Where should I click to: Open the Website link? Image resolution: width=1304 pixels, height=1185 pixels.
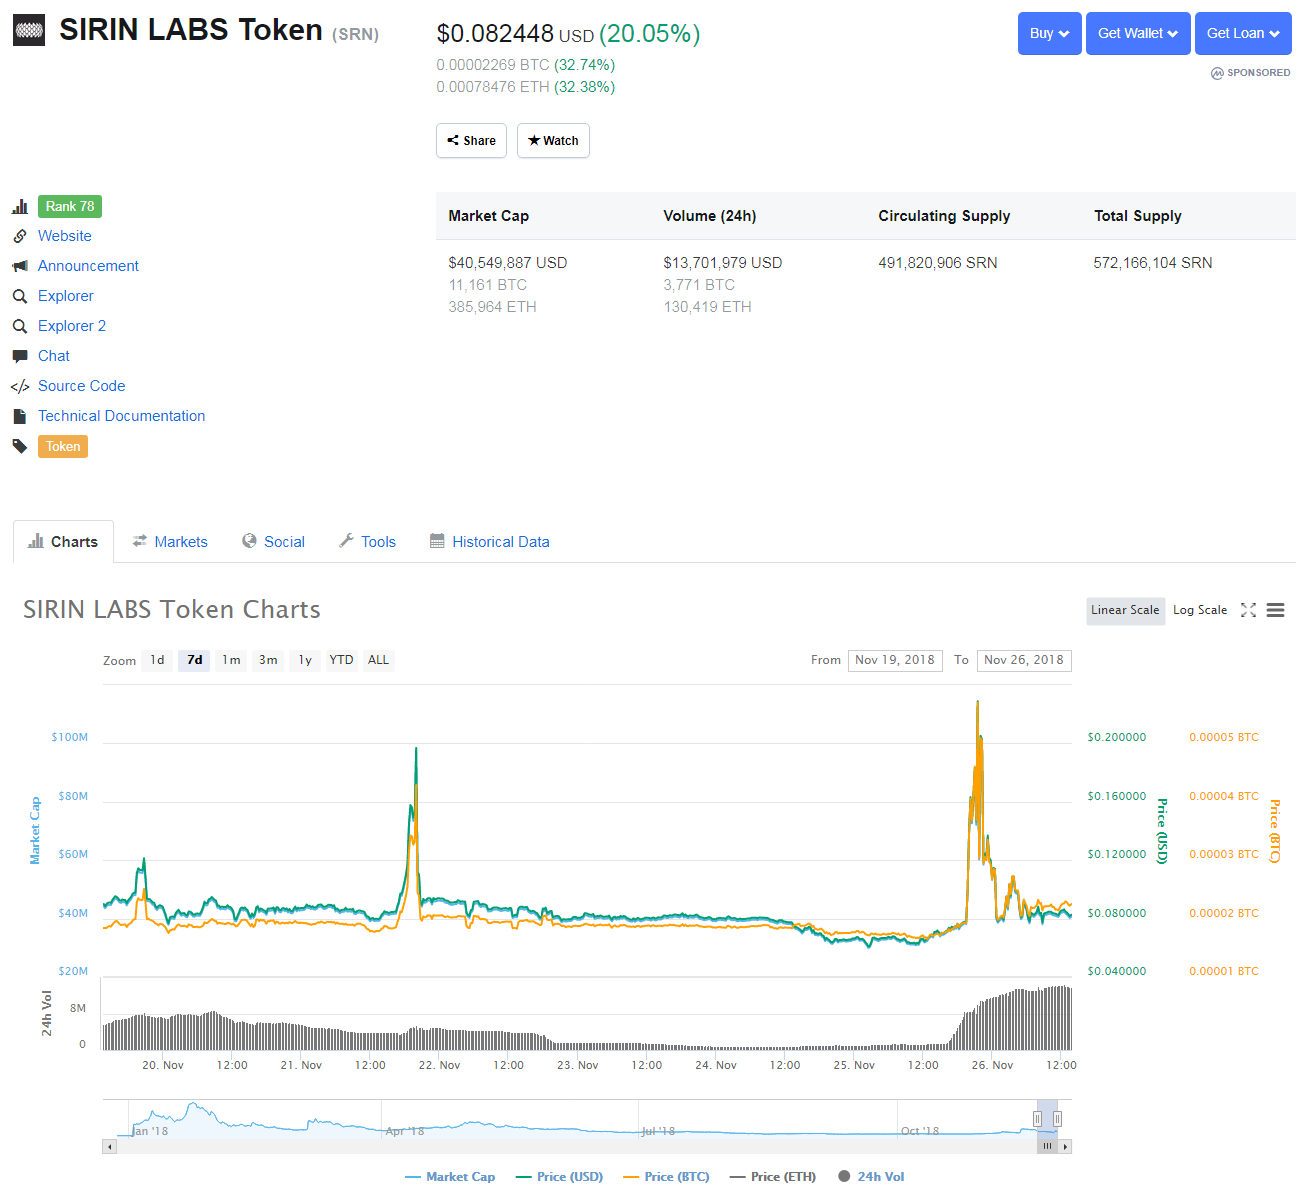65,236
